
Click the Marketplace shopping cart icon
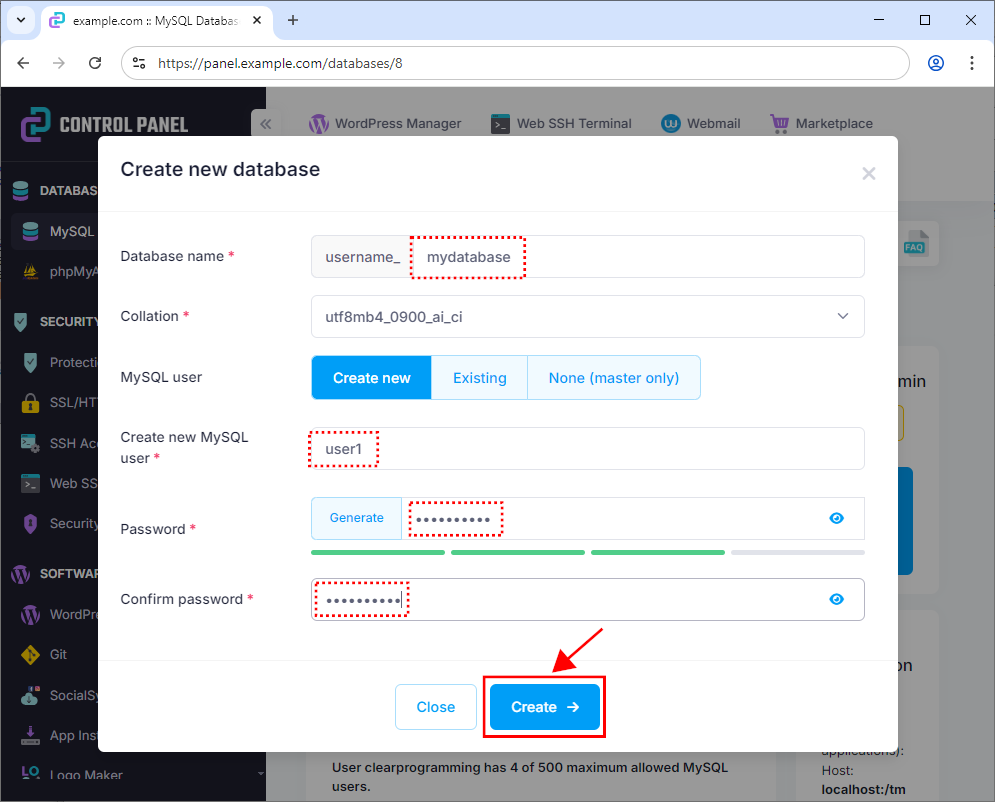pyautogui.click(x=779, y=124)
